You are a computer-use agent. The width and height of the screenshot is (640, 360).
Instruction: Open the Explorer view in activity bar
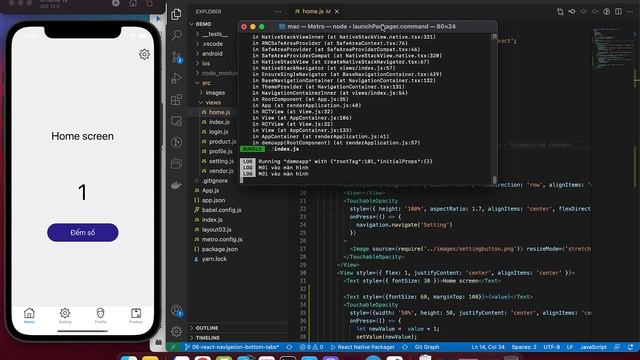tap(176, 15)
